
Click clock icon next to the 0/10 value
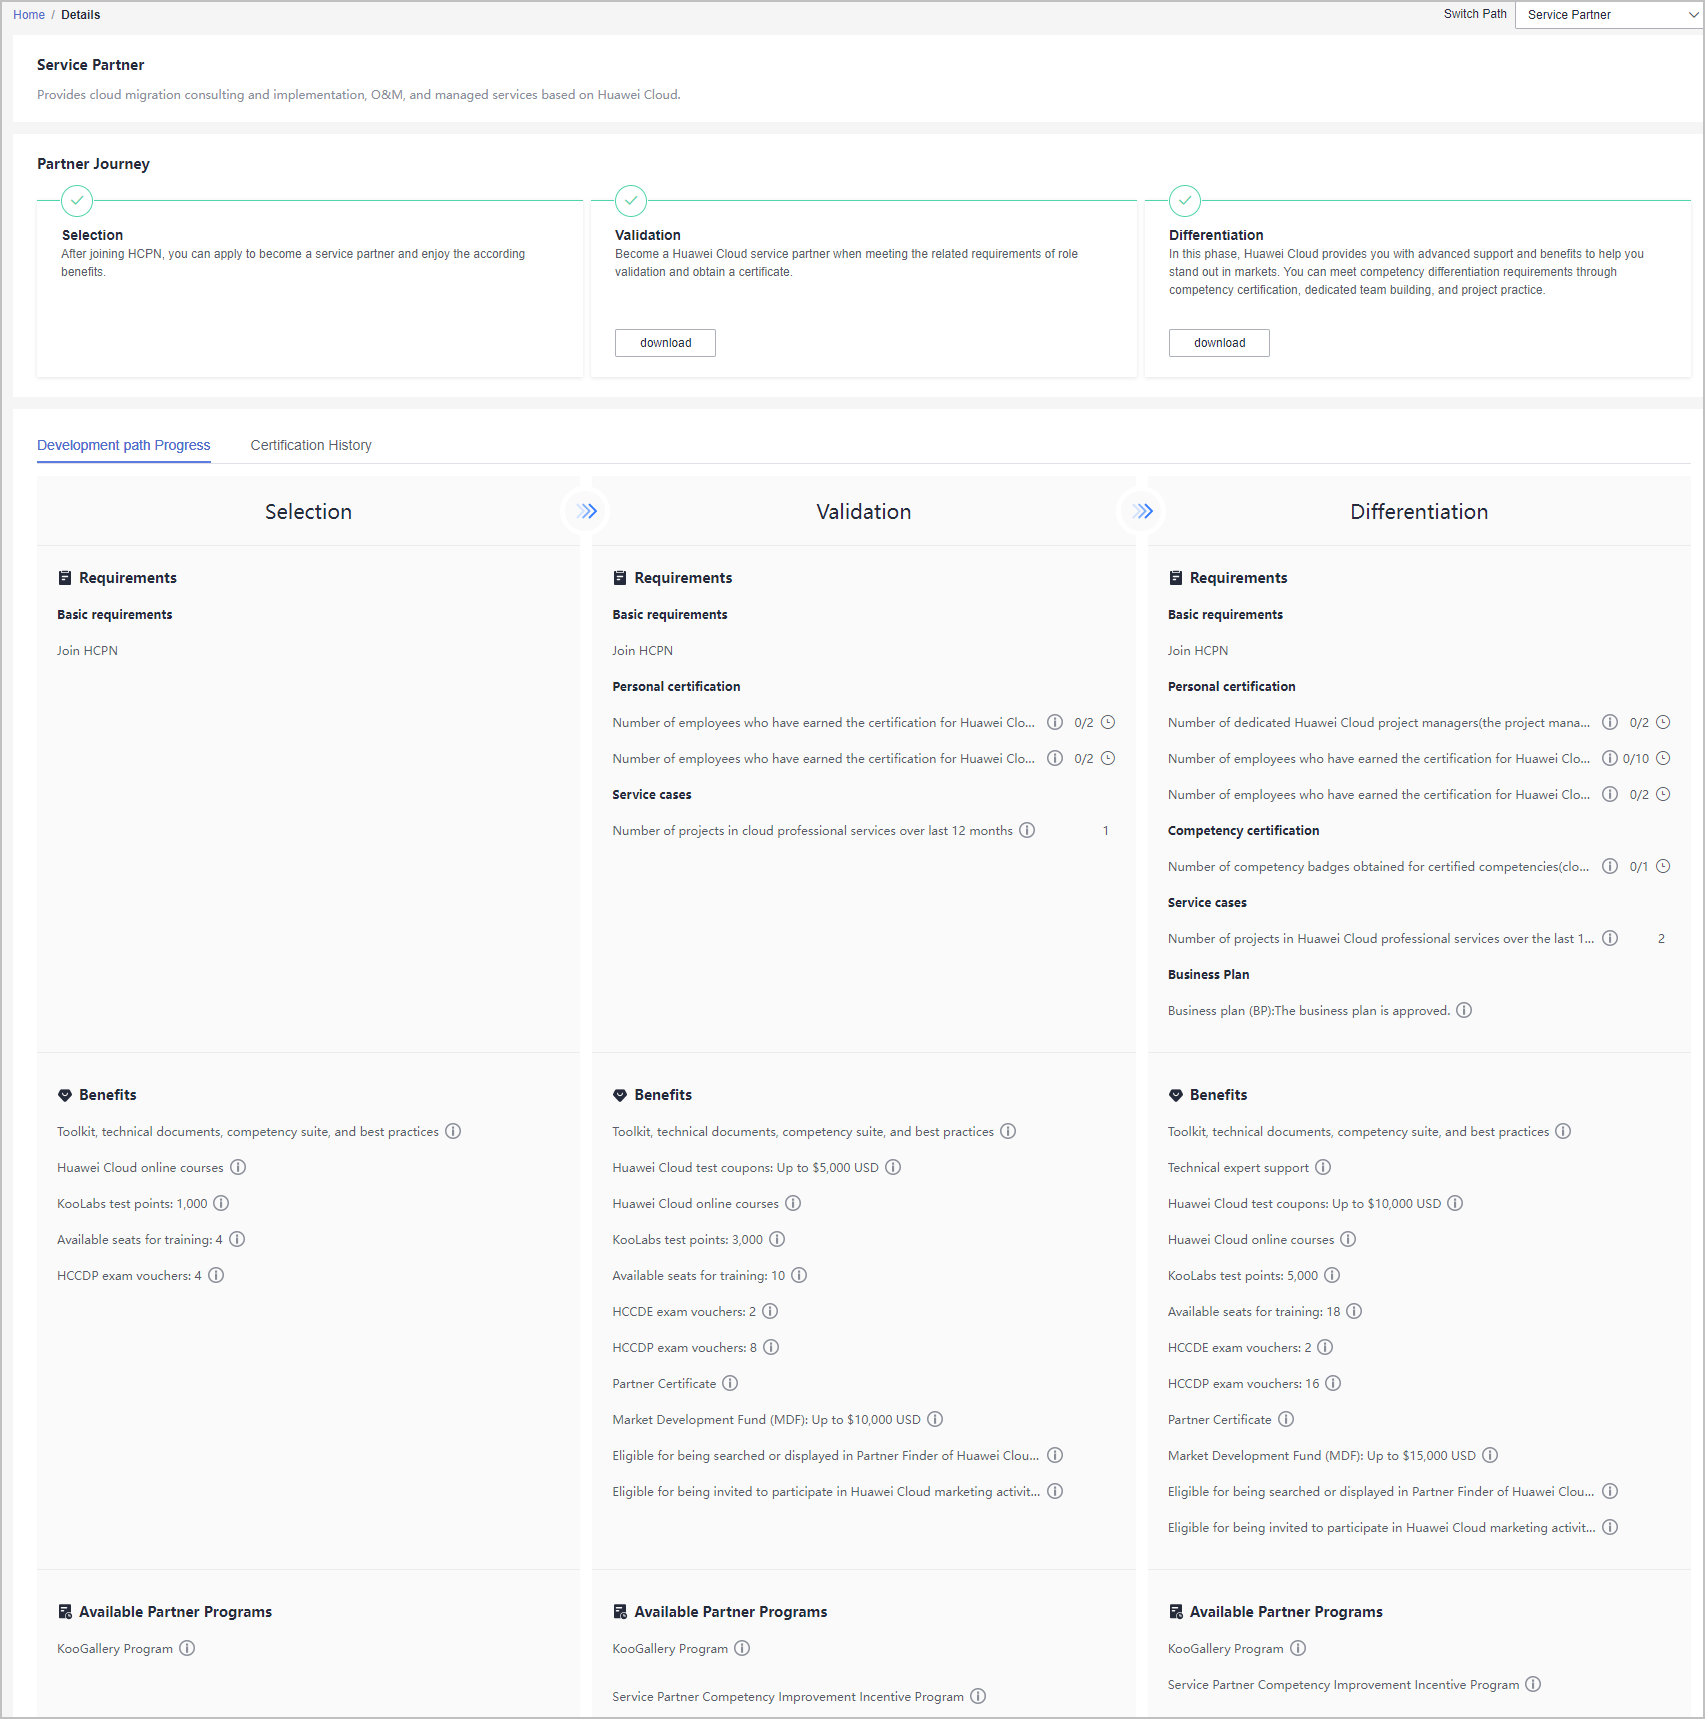(1663, 758)
